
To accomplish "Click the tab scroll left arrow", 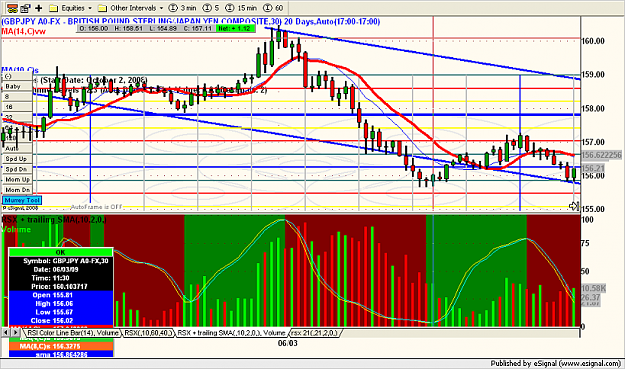I will coord(6,332).
